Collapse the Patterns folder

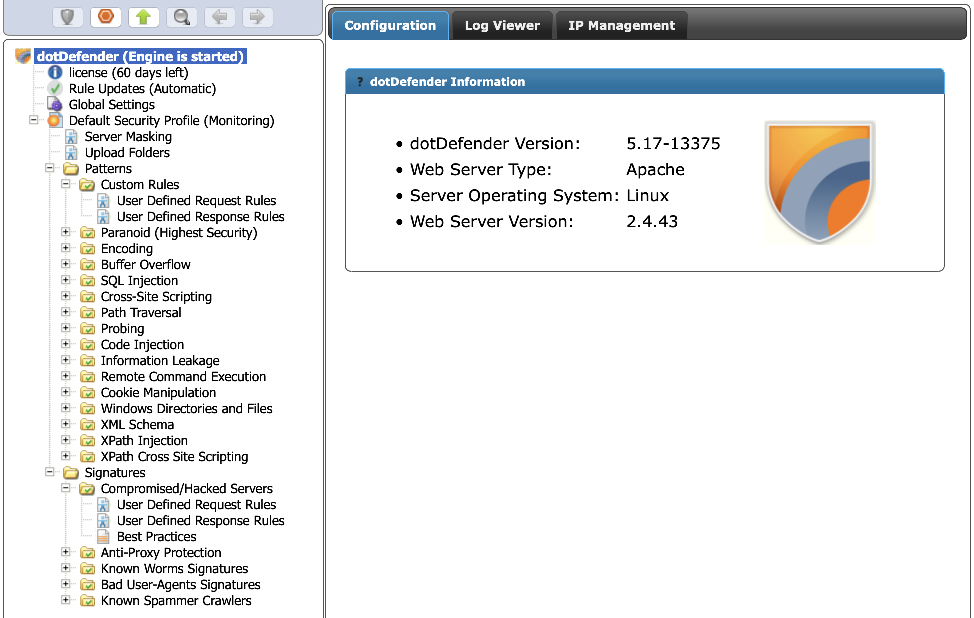point(50,168)
